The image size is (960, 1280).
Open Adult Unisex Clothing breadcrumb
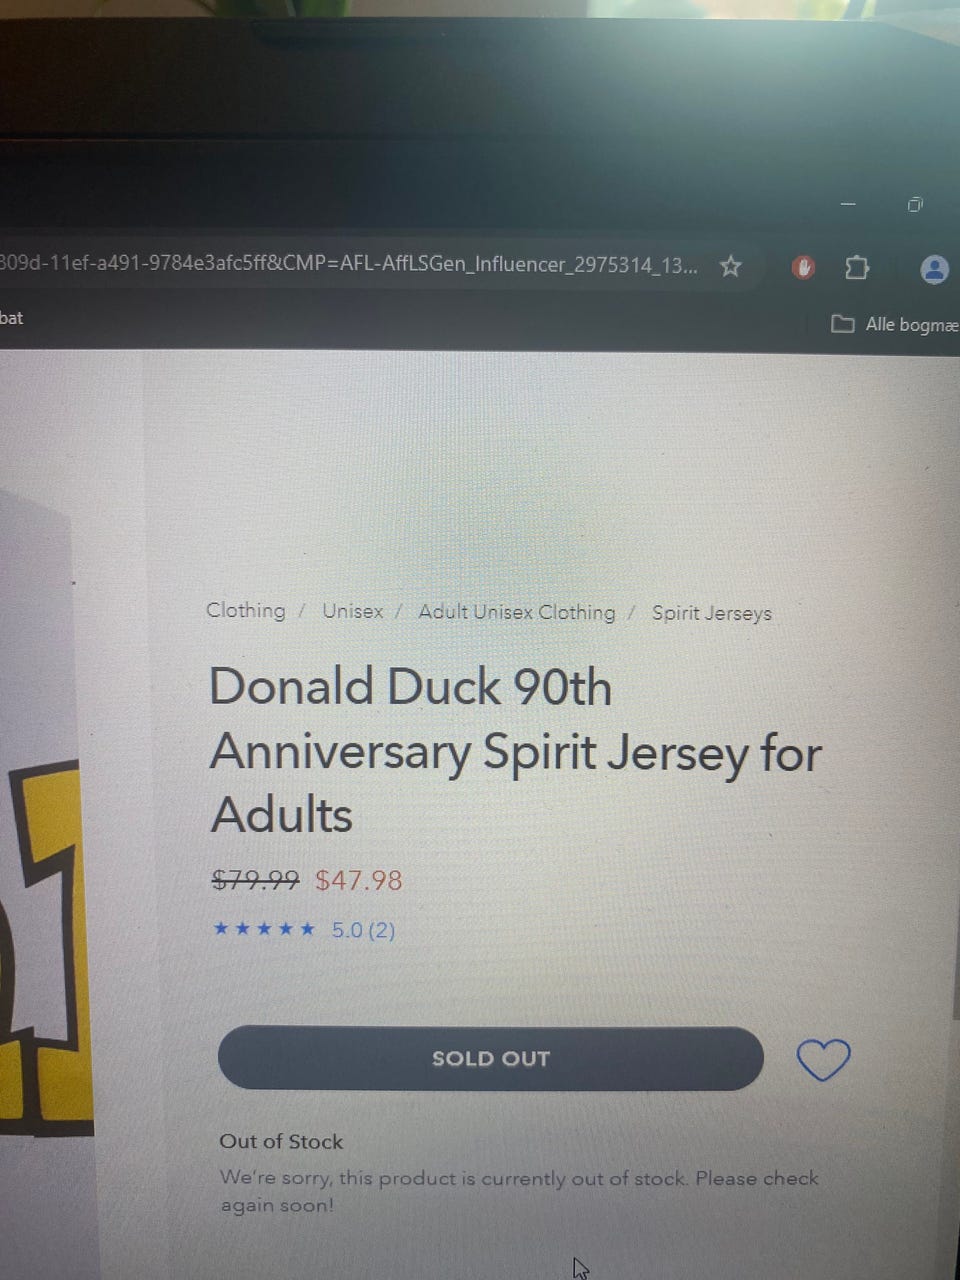pyautogui.click(x=517, y=612)
